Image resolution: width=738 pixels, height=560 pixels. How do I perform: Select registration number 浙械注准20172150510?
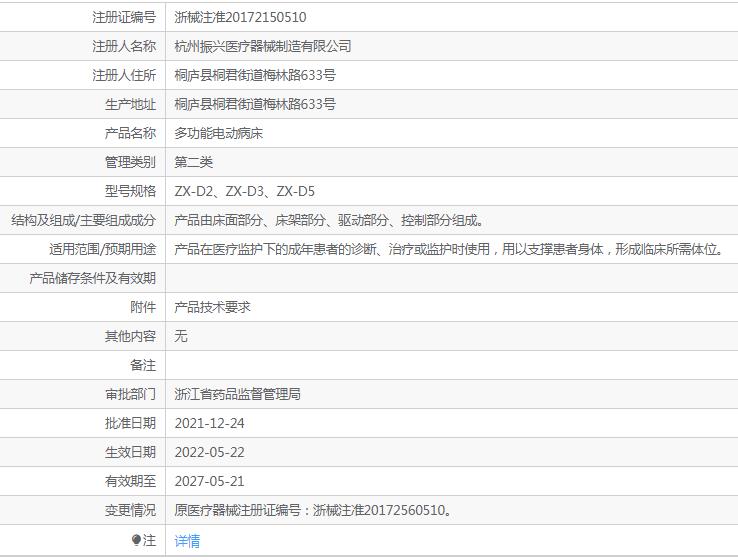240,17
